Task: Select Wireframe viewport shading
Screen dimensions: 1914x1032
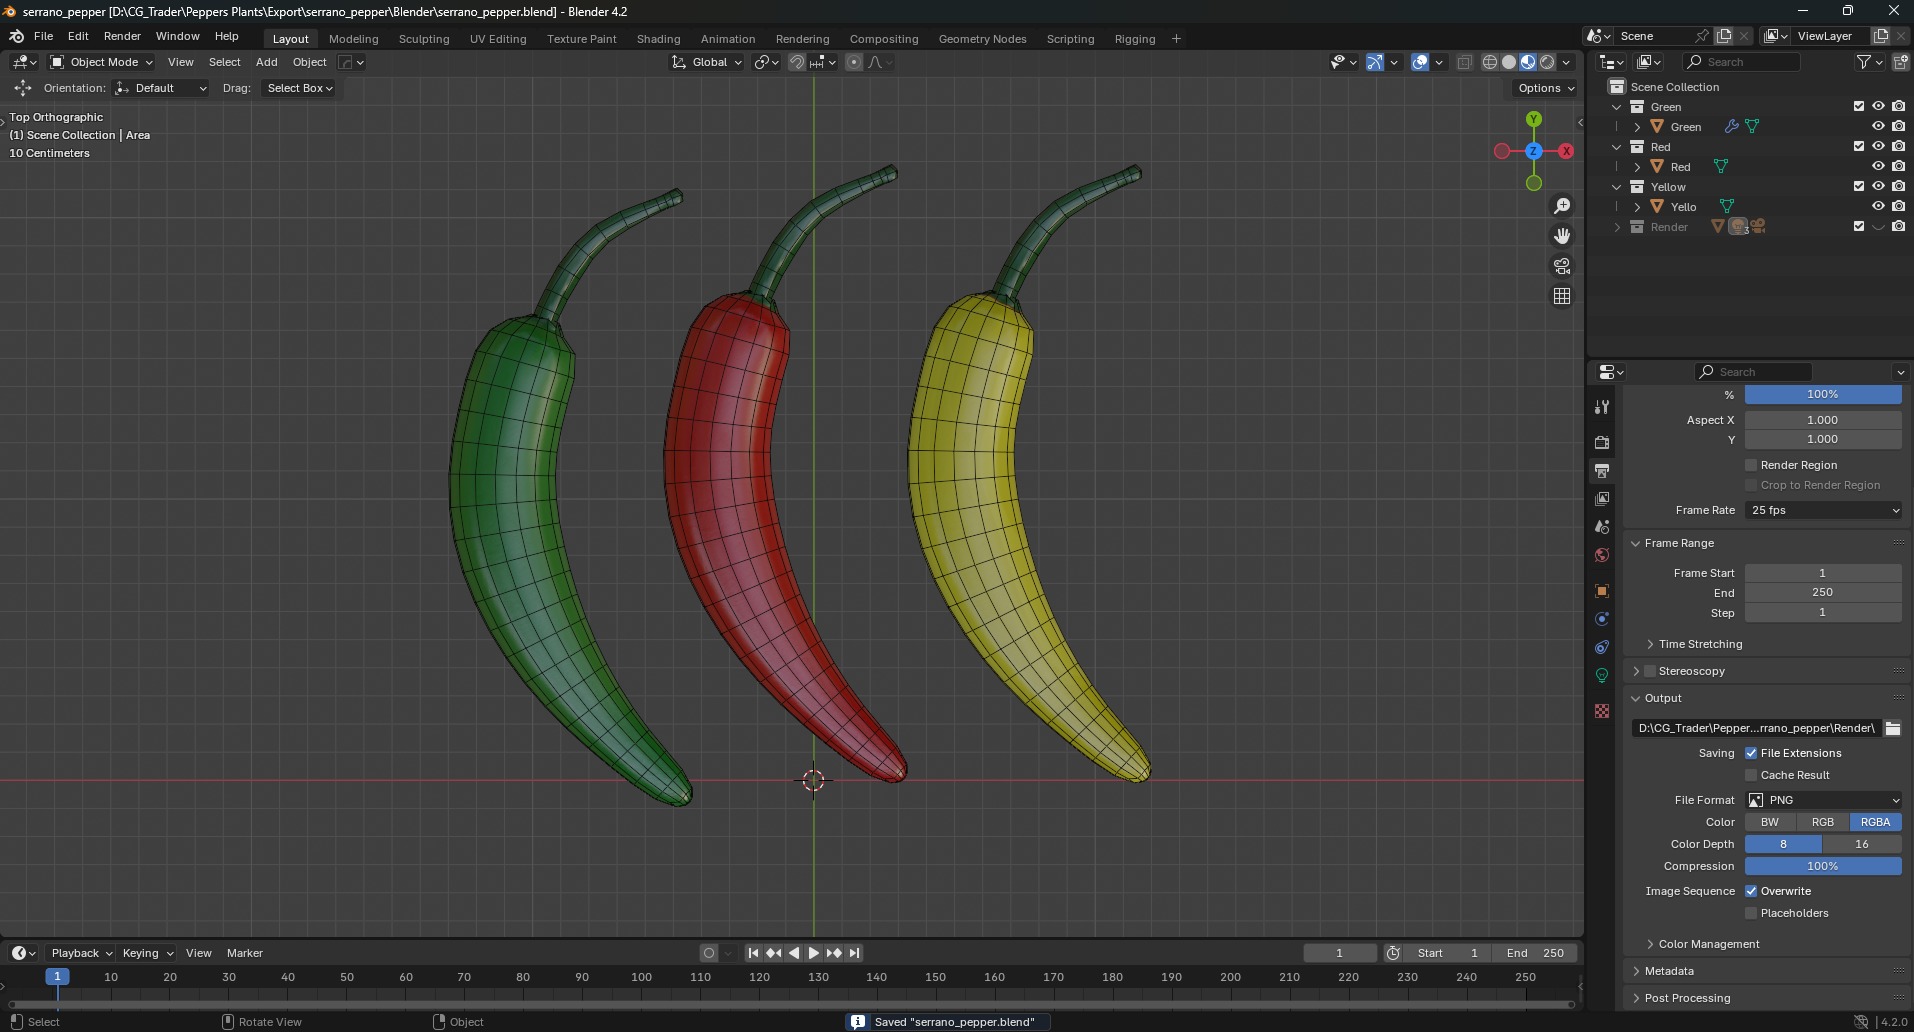Action: [x=1490, y=62]
